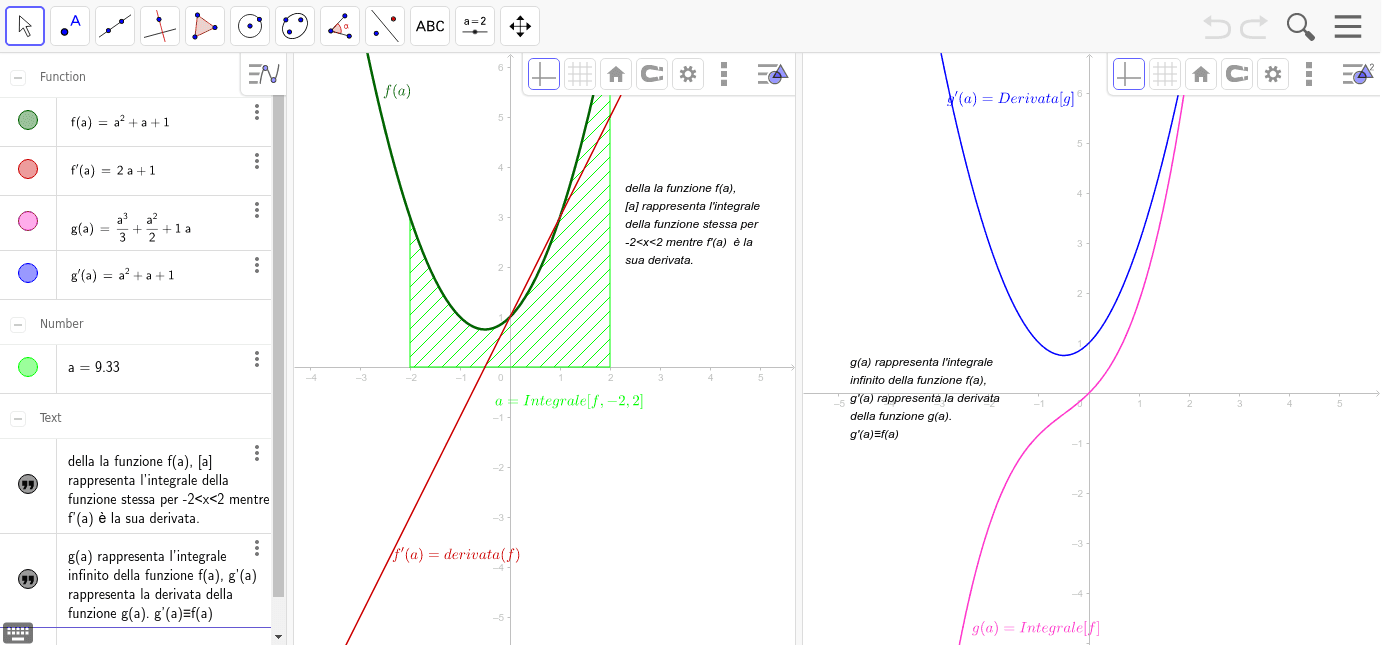This screenshot has height=647, width=1382.
Task: Open options menu for f(a) row
Action: click(x=257, y=112)
